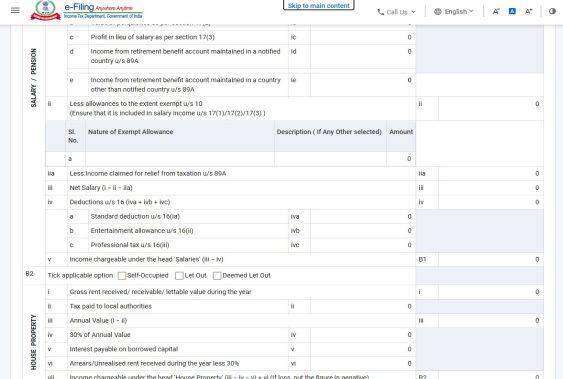
Task: Click the Professional tax u/s 16(iii) amount field
Action: tap(363, 245)
